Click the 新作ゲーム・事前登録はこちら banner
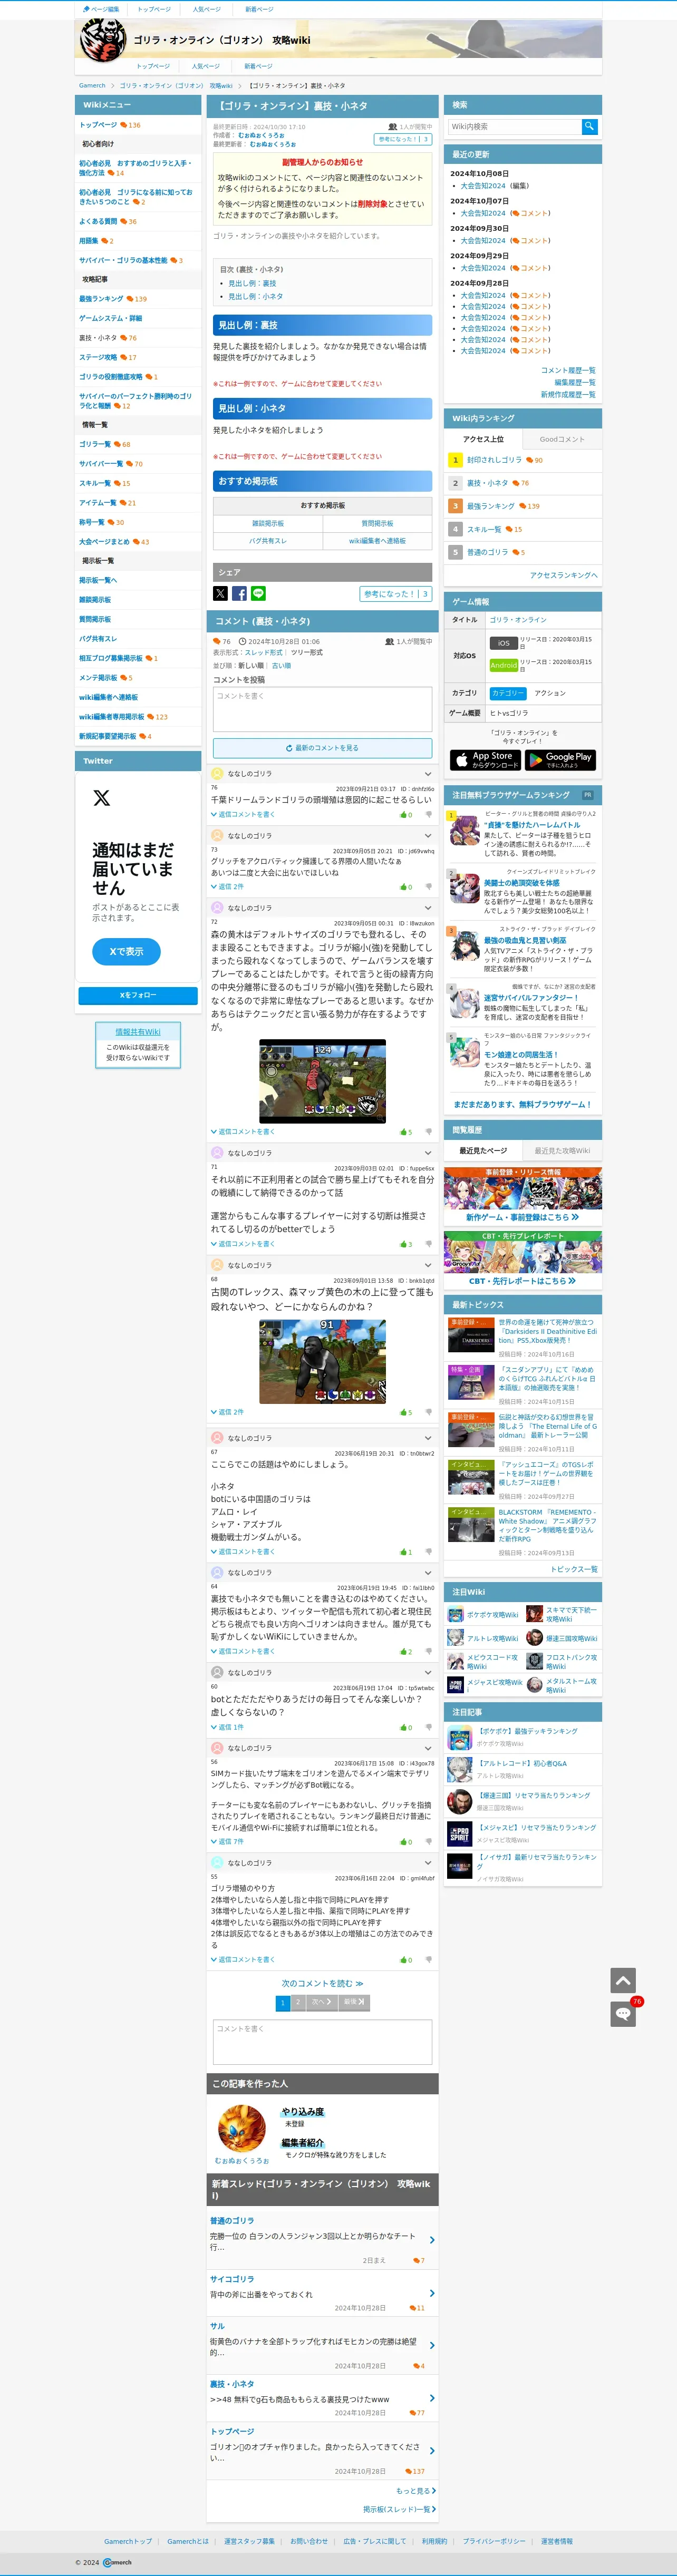677x2576 pixels. coord(523,1196)
